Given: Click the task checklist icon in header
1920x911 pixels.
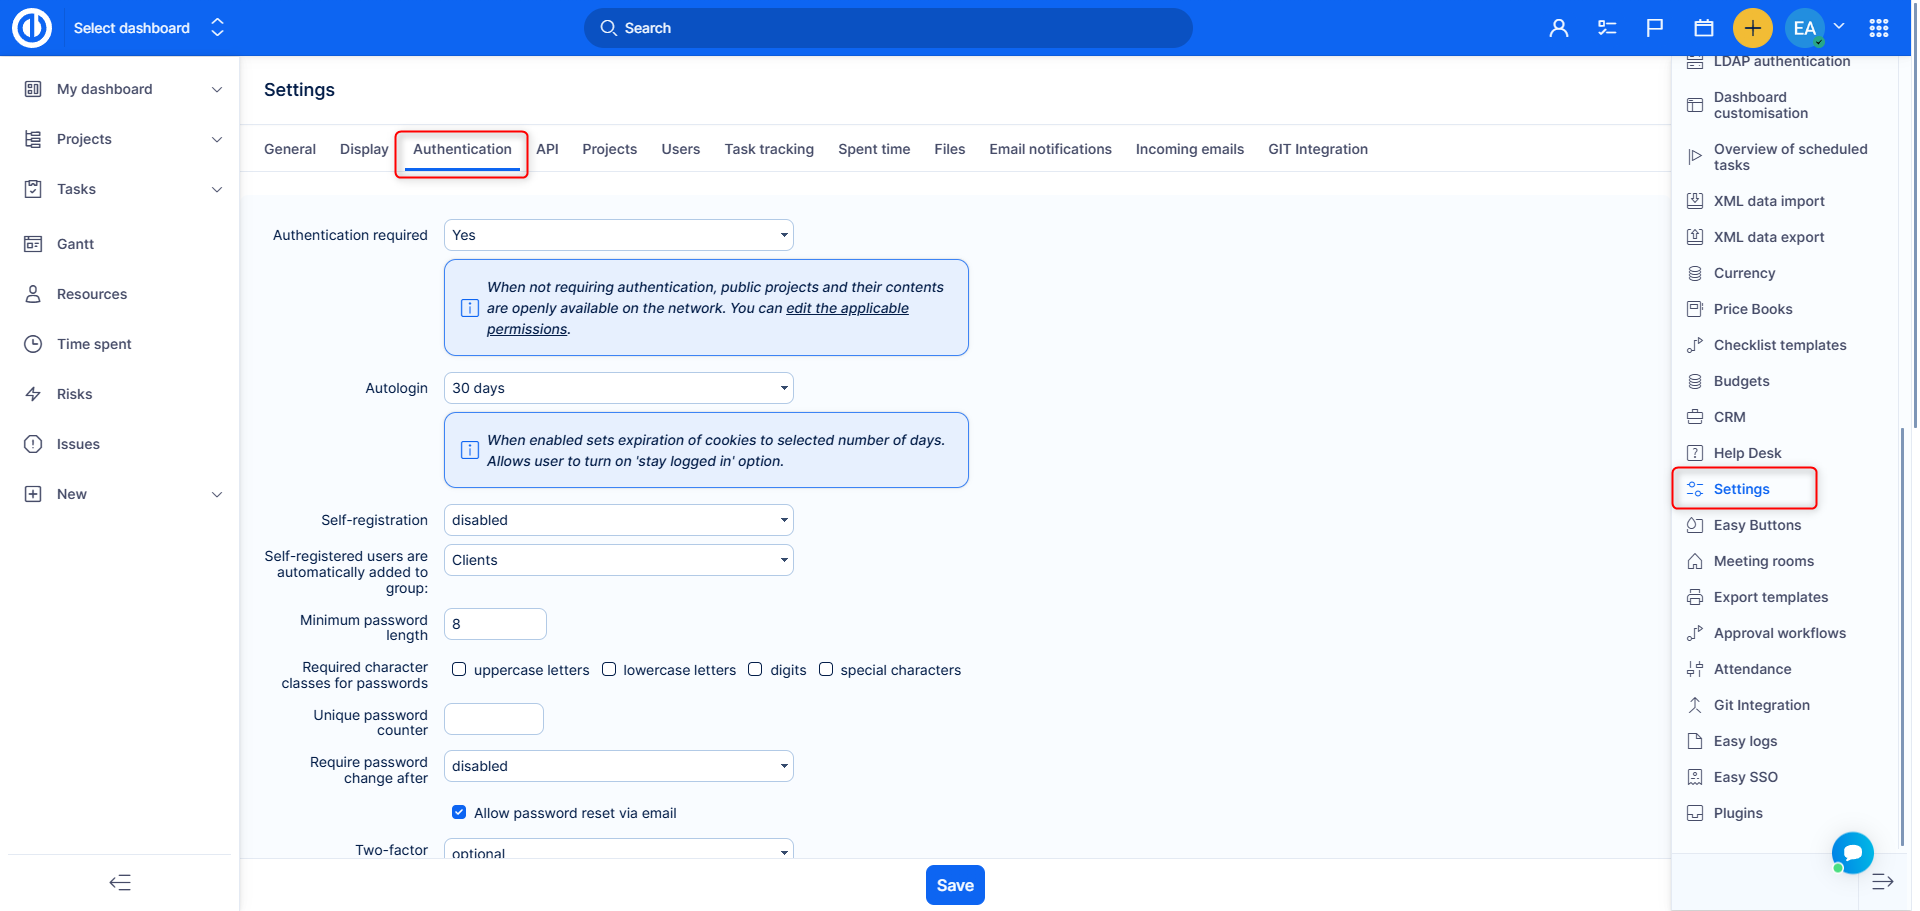Looking at the screenshot, I should pyautogui.click(x=1607, y=28).
